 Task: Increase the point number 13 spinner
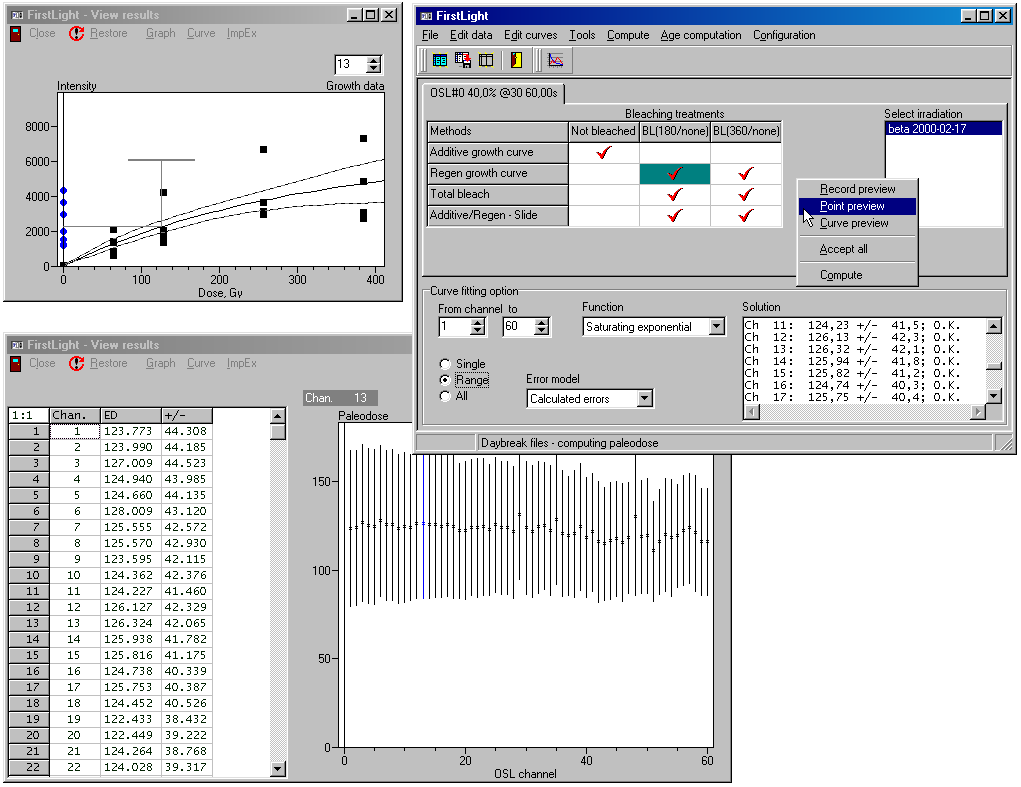(374, 60)
